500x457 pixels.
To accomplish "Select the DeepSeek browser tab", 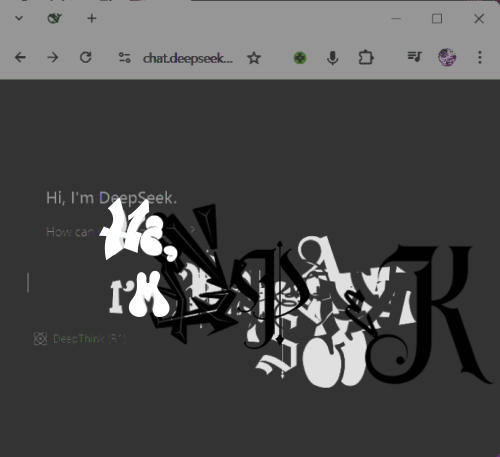I will (x=54, y=18).
